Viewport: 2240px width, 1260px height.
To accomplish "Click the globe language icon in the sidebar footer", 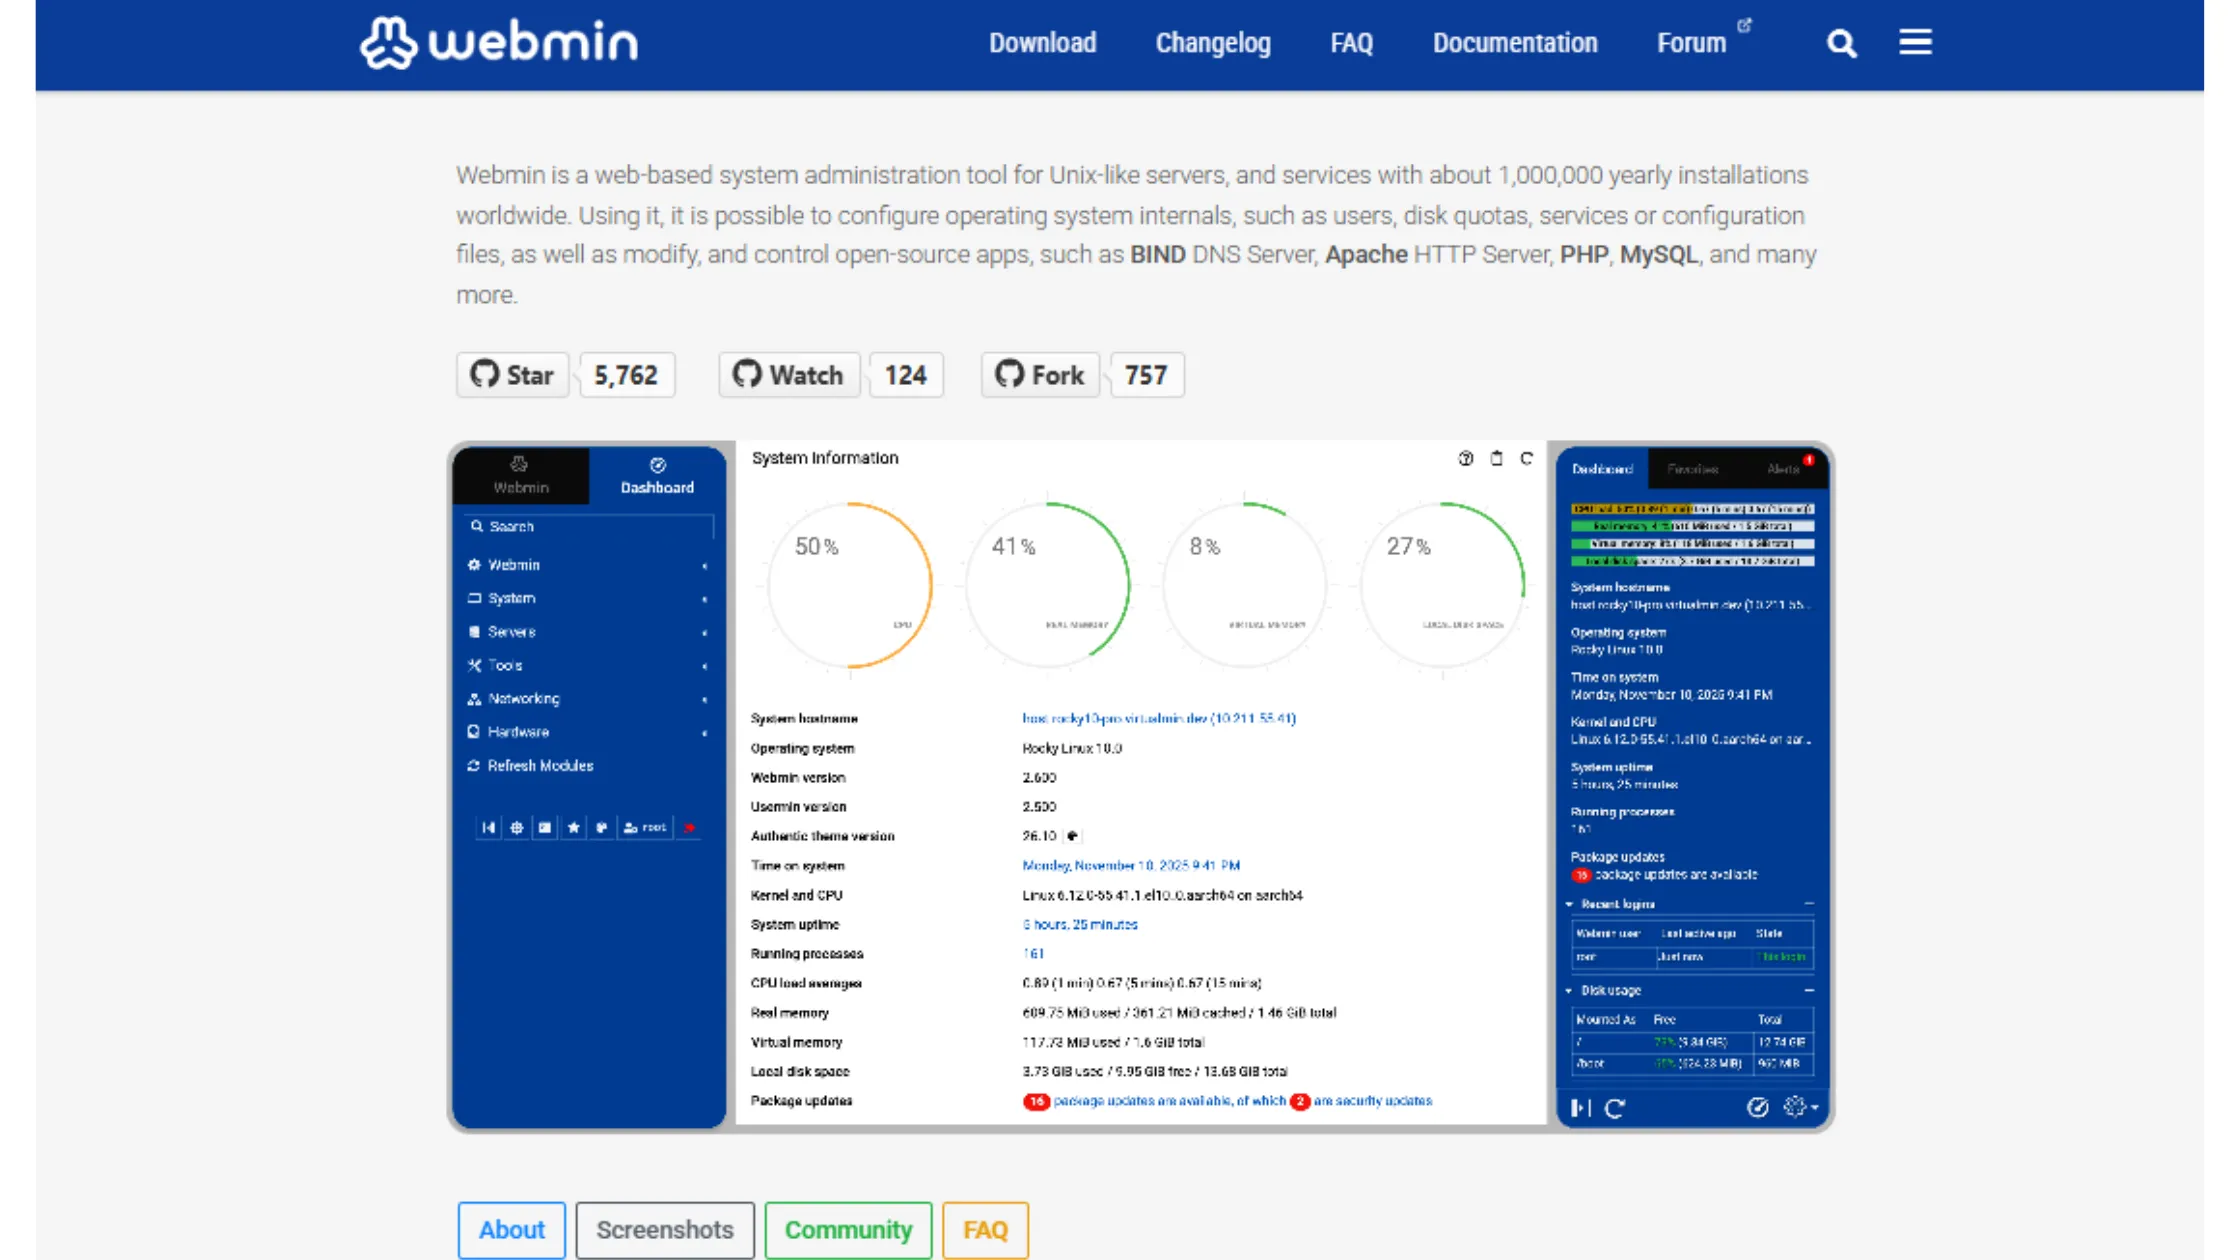I will 516,827.
